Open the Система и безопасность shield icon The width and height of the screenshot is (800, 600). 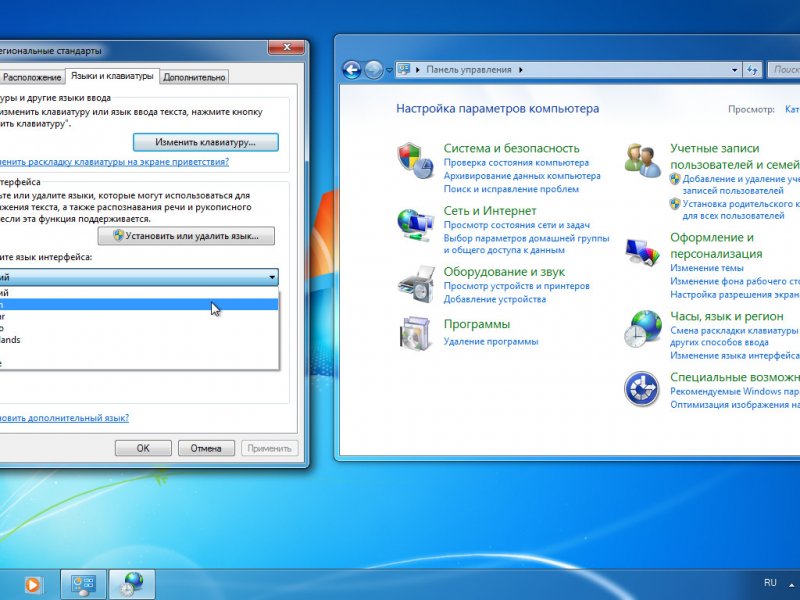click(x=415, y=161)
